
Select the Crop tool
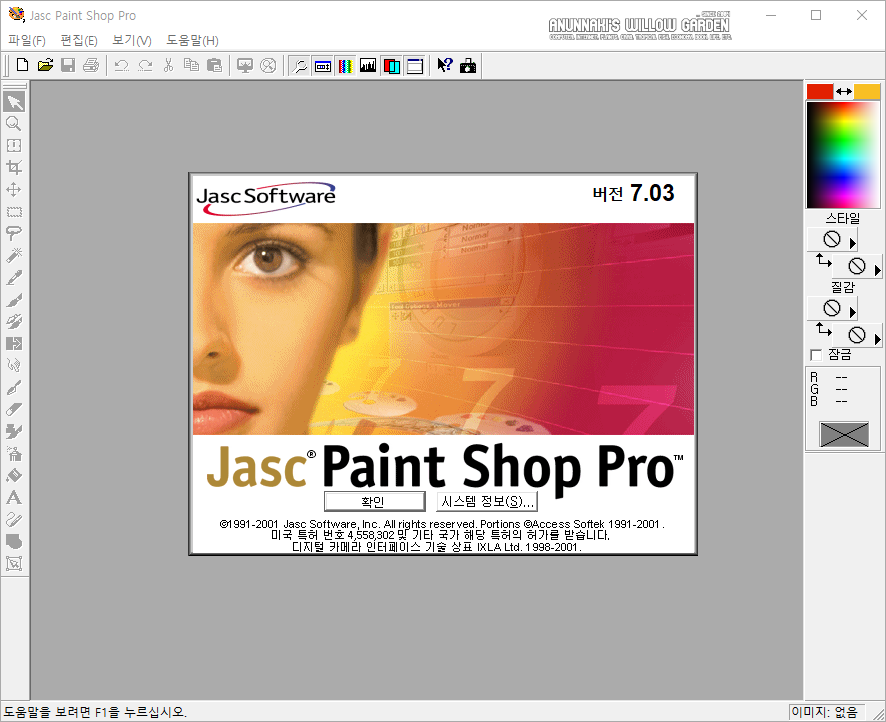pos(14,167)
